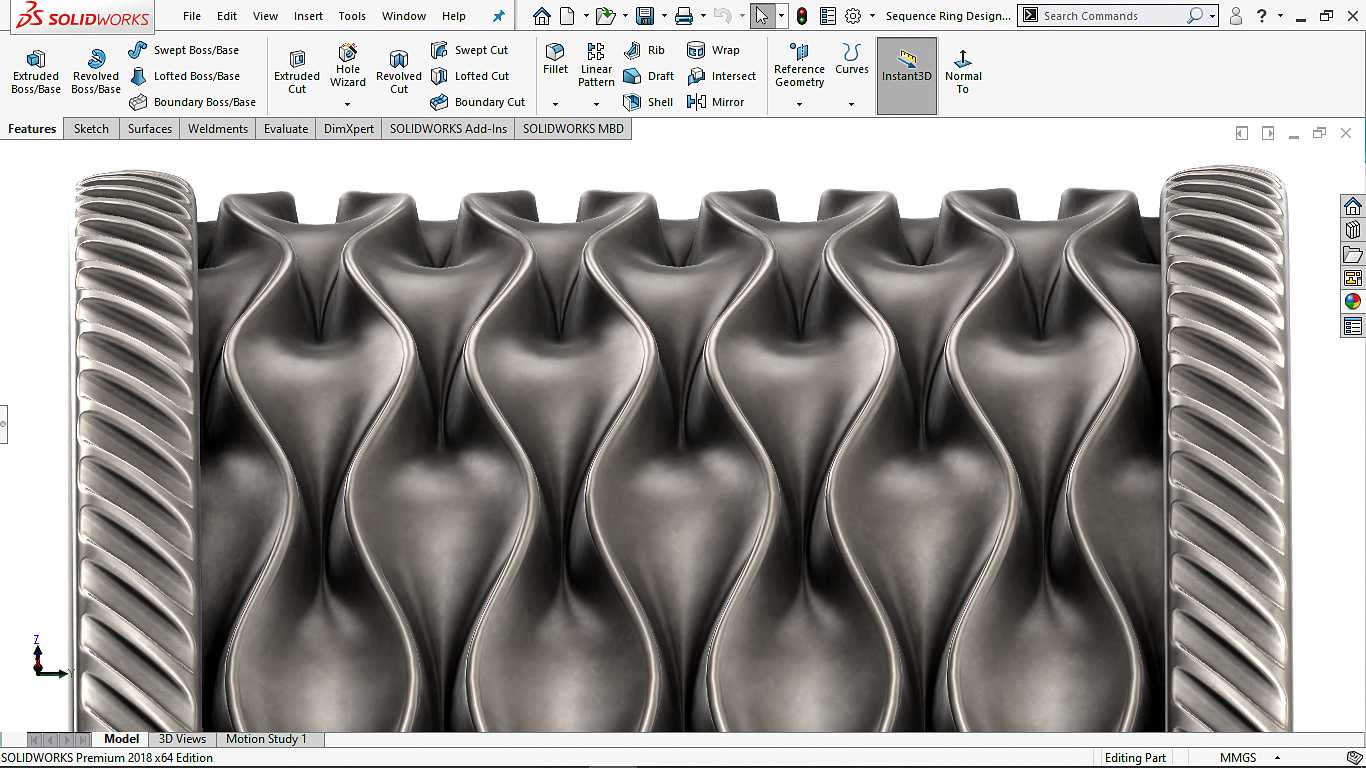The width and height of the screenshot is (1366, 768).
Task: Toggle the Instant3D button
Action: (907, 76)
